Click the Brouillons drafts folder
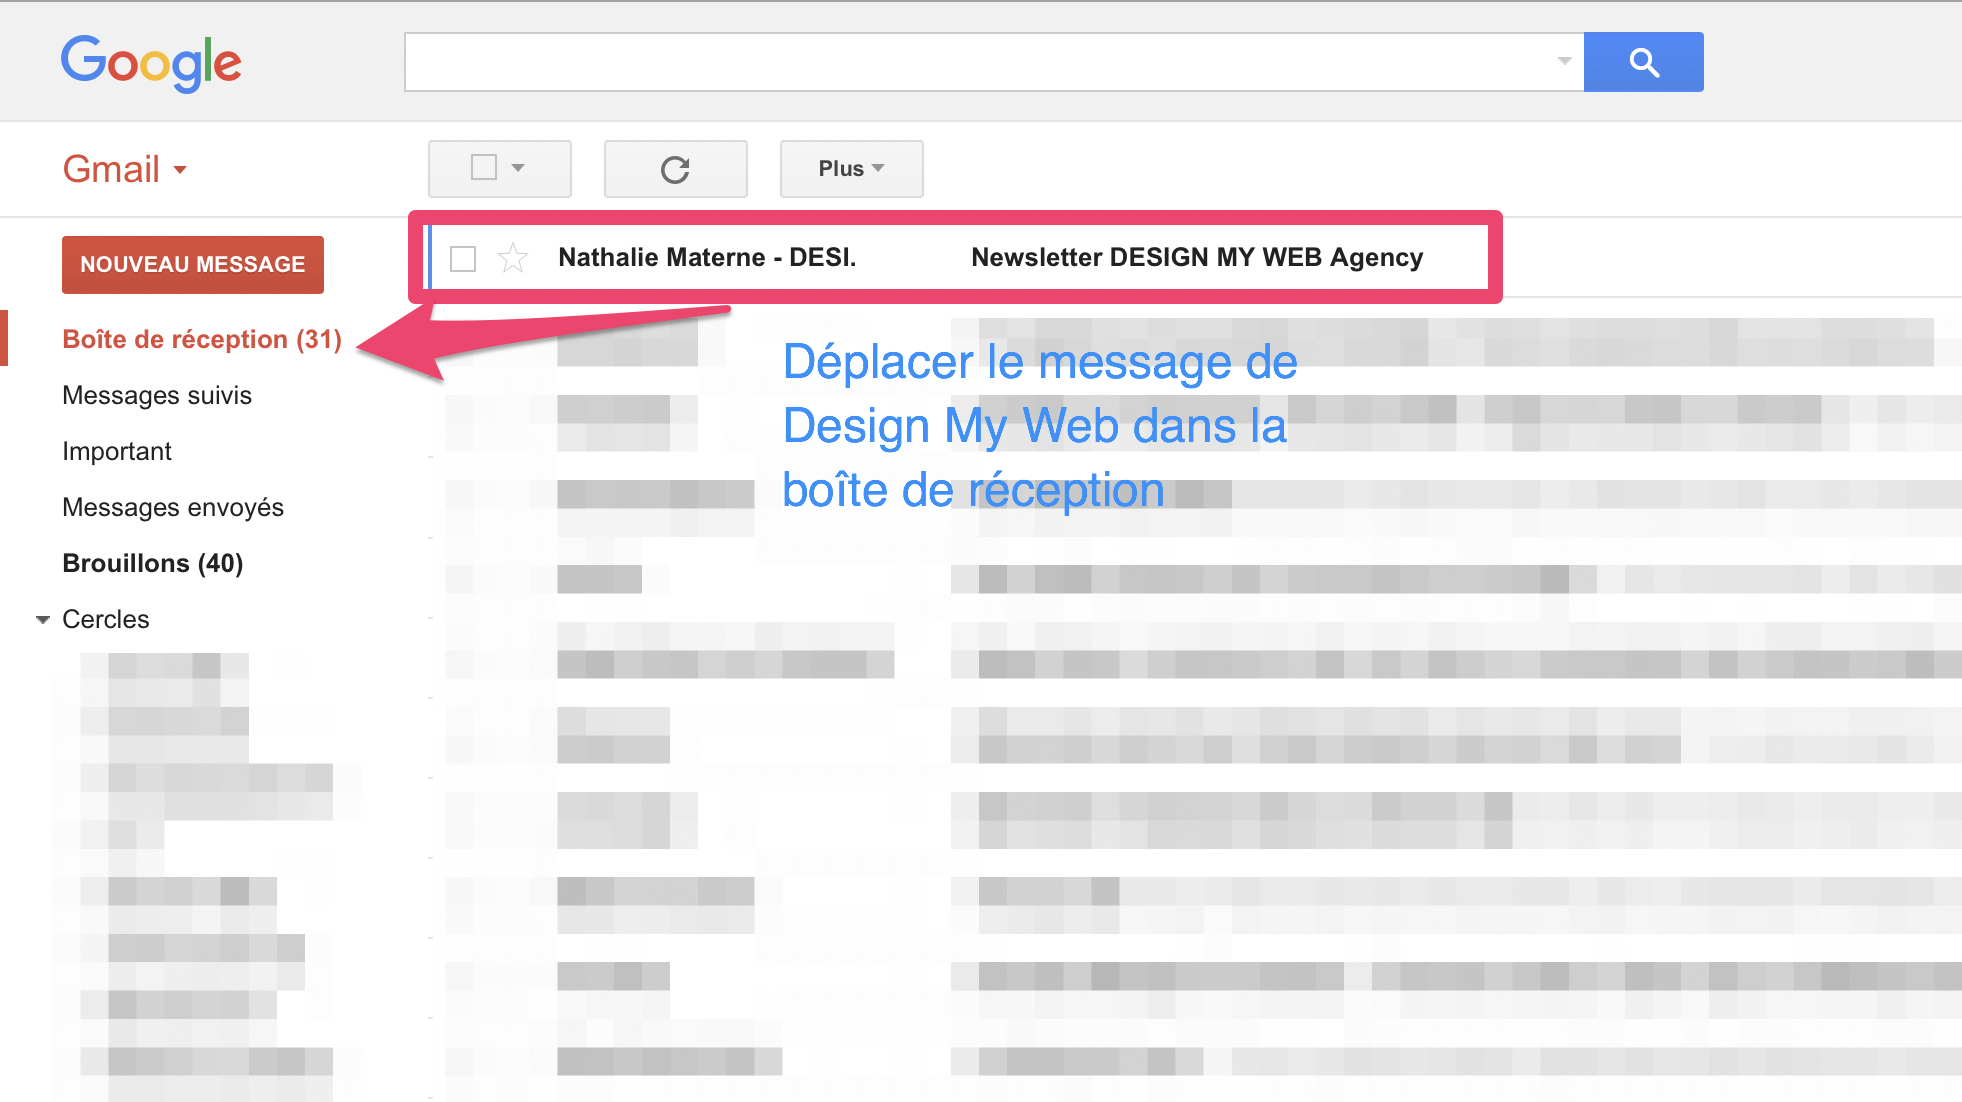The width and height of the screenshot is (1962, 1102). (x=151, y=563)
